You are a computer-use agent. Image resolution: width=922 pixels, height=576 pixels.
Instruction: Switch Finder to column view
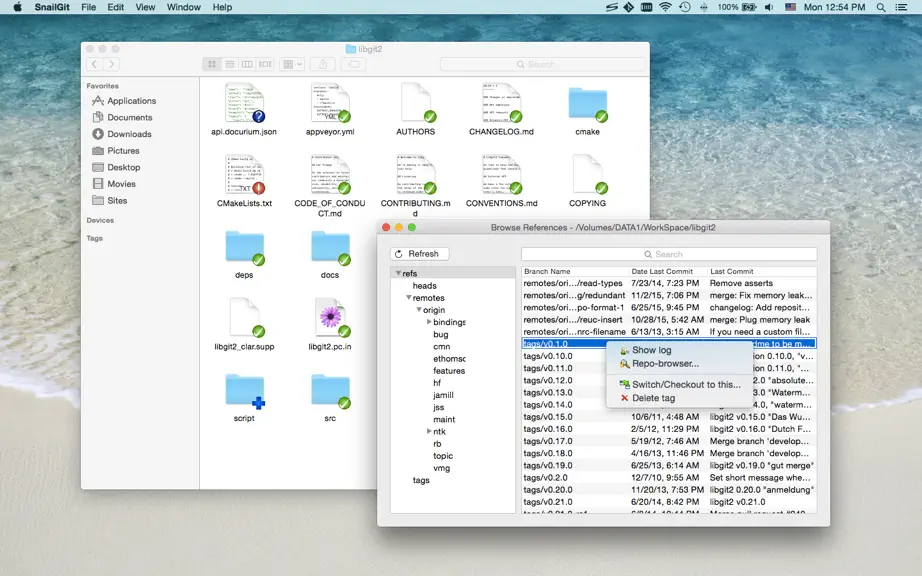[x=248, y=64]
